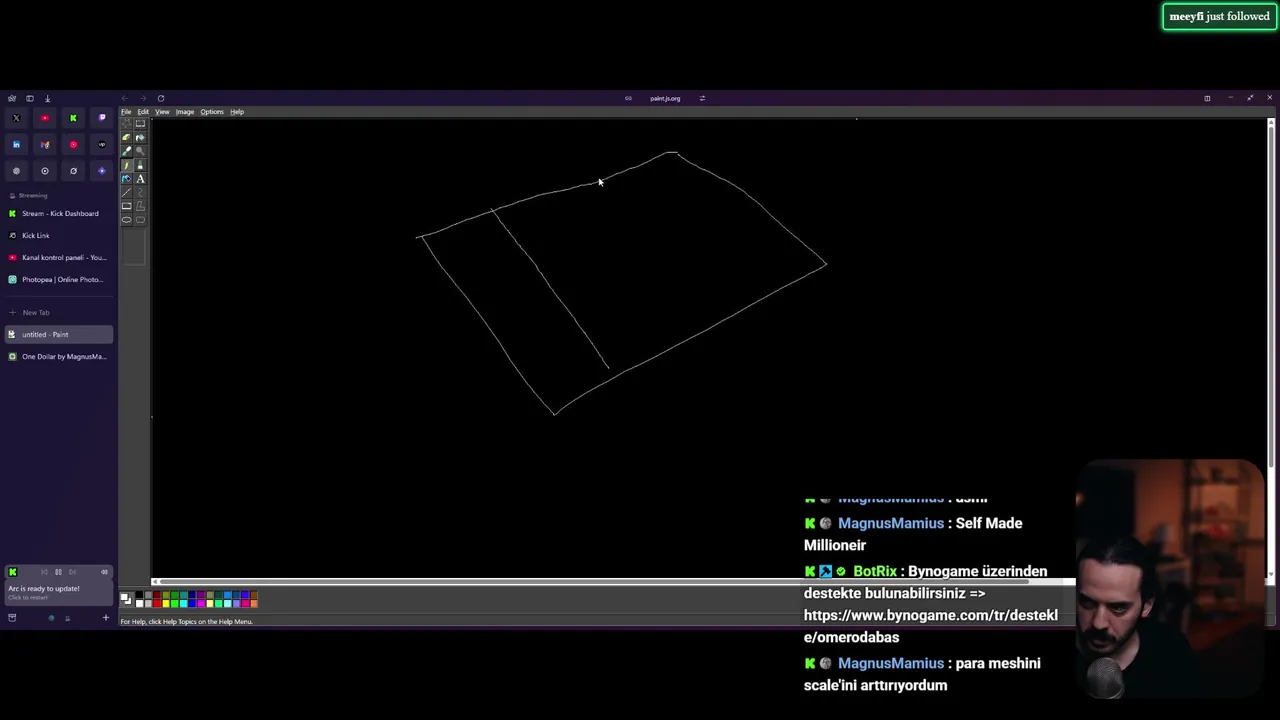This screenshot has width=1280, height=720.
Task: Go to previous track in mini player
Action: click(44, 572)
